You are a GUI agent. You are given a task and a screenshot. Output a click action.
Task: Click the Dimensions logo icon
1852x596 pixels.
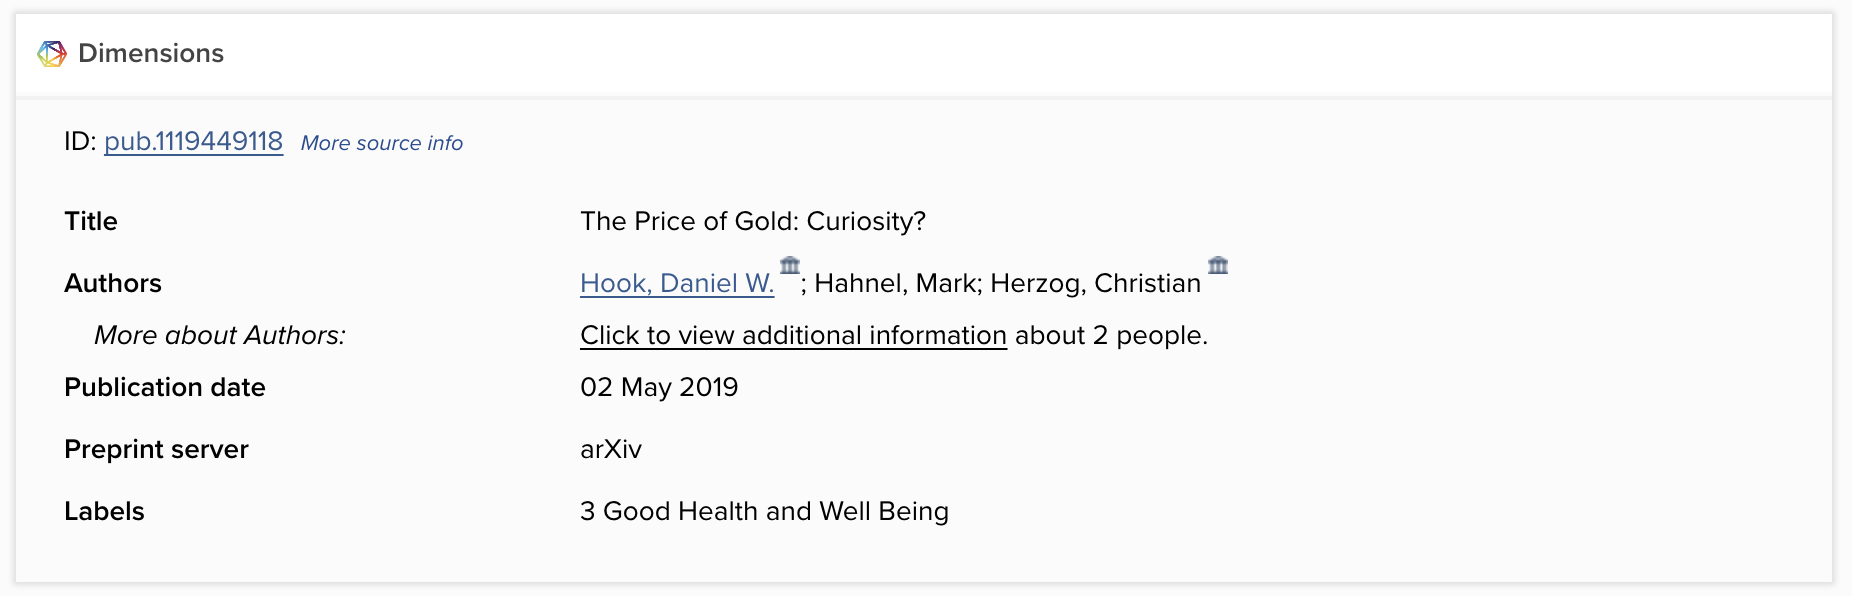pos(52,54)
